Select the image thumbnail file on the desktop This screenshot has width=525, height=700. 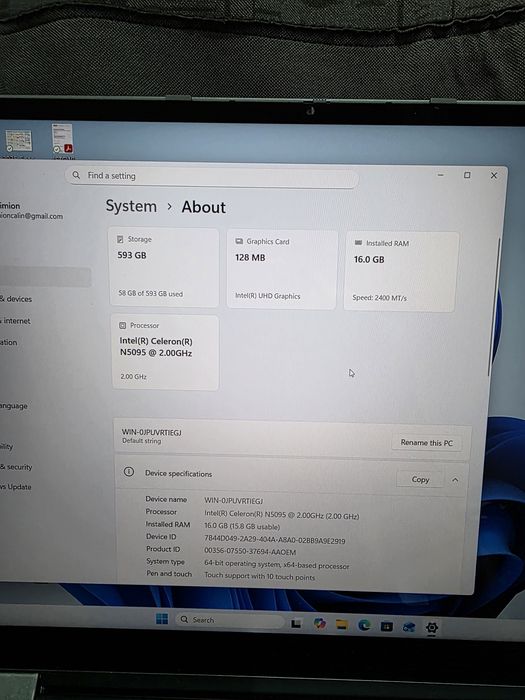tap(18, 142)
